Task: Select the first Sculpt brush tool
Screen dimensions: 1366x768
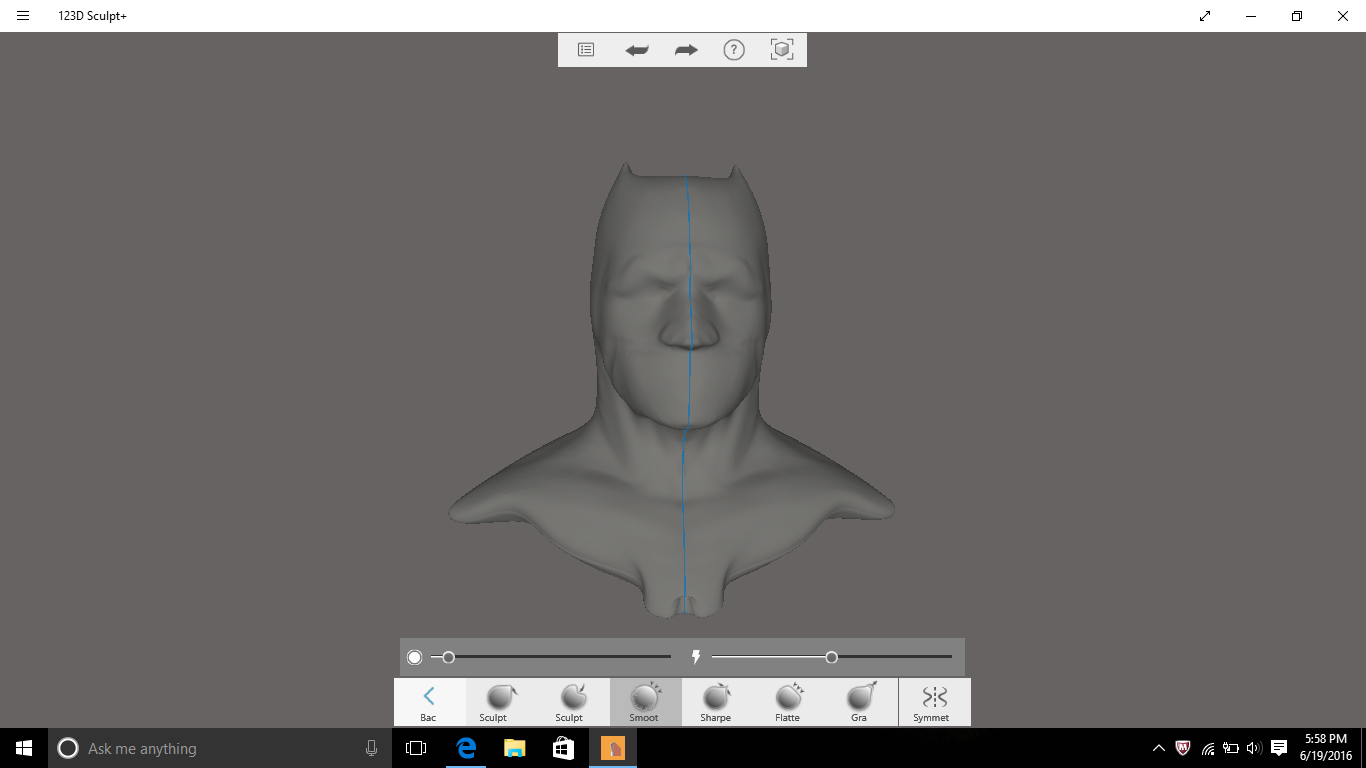Action: point(501,702)
